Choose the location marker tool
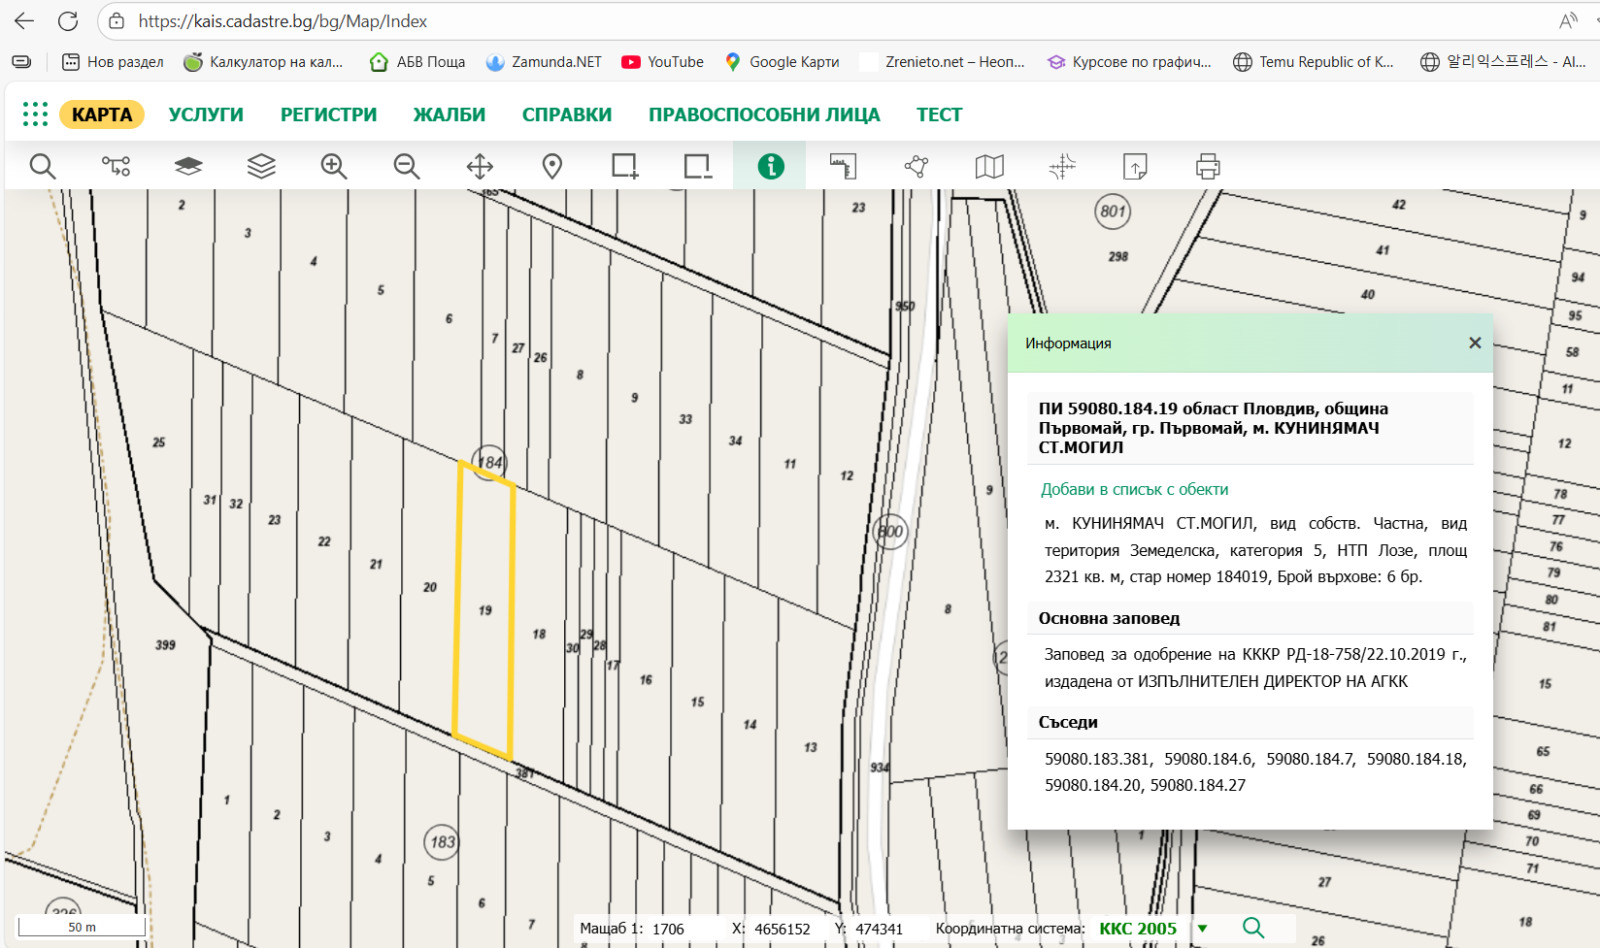The width and height of the screenshot is (1600, 948). (552, 166)
